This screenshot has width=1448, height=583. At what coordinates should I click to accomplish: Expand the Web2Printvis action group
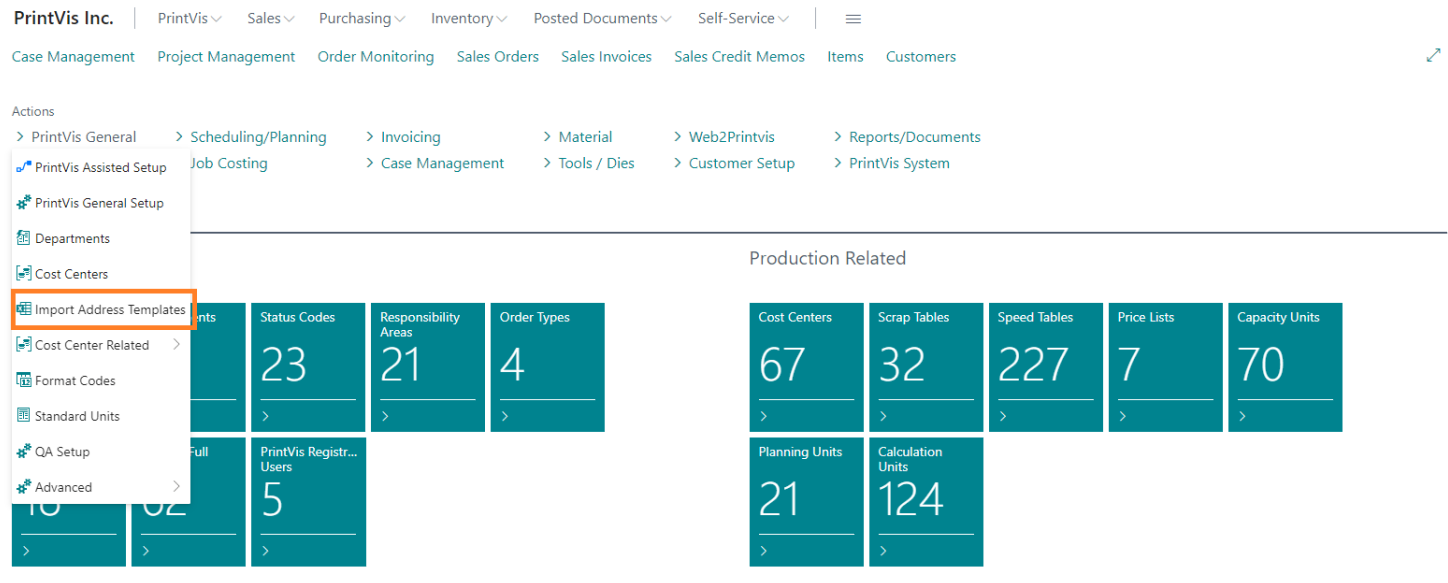pyautogui.click(x=724, y=137)
